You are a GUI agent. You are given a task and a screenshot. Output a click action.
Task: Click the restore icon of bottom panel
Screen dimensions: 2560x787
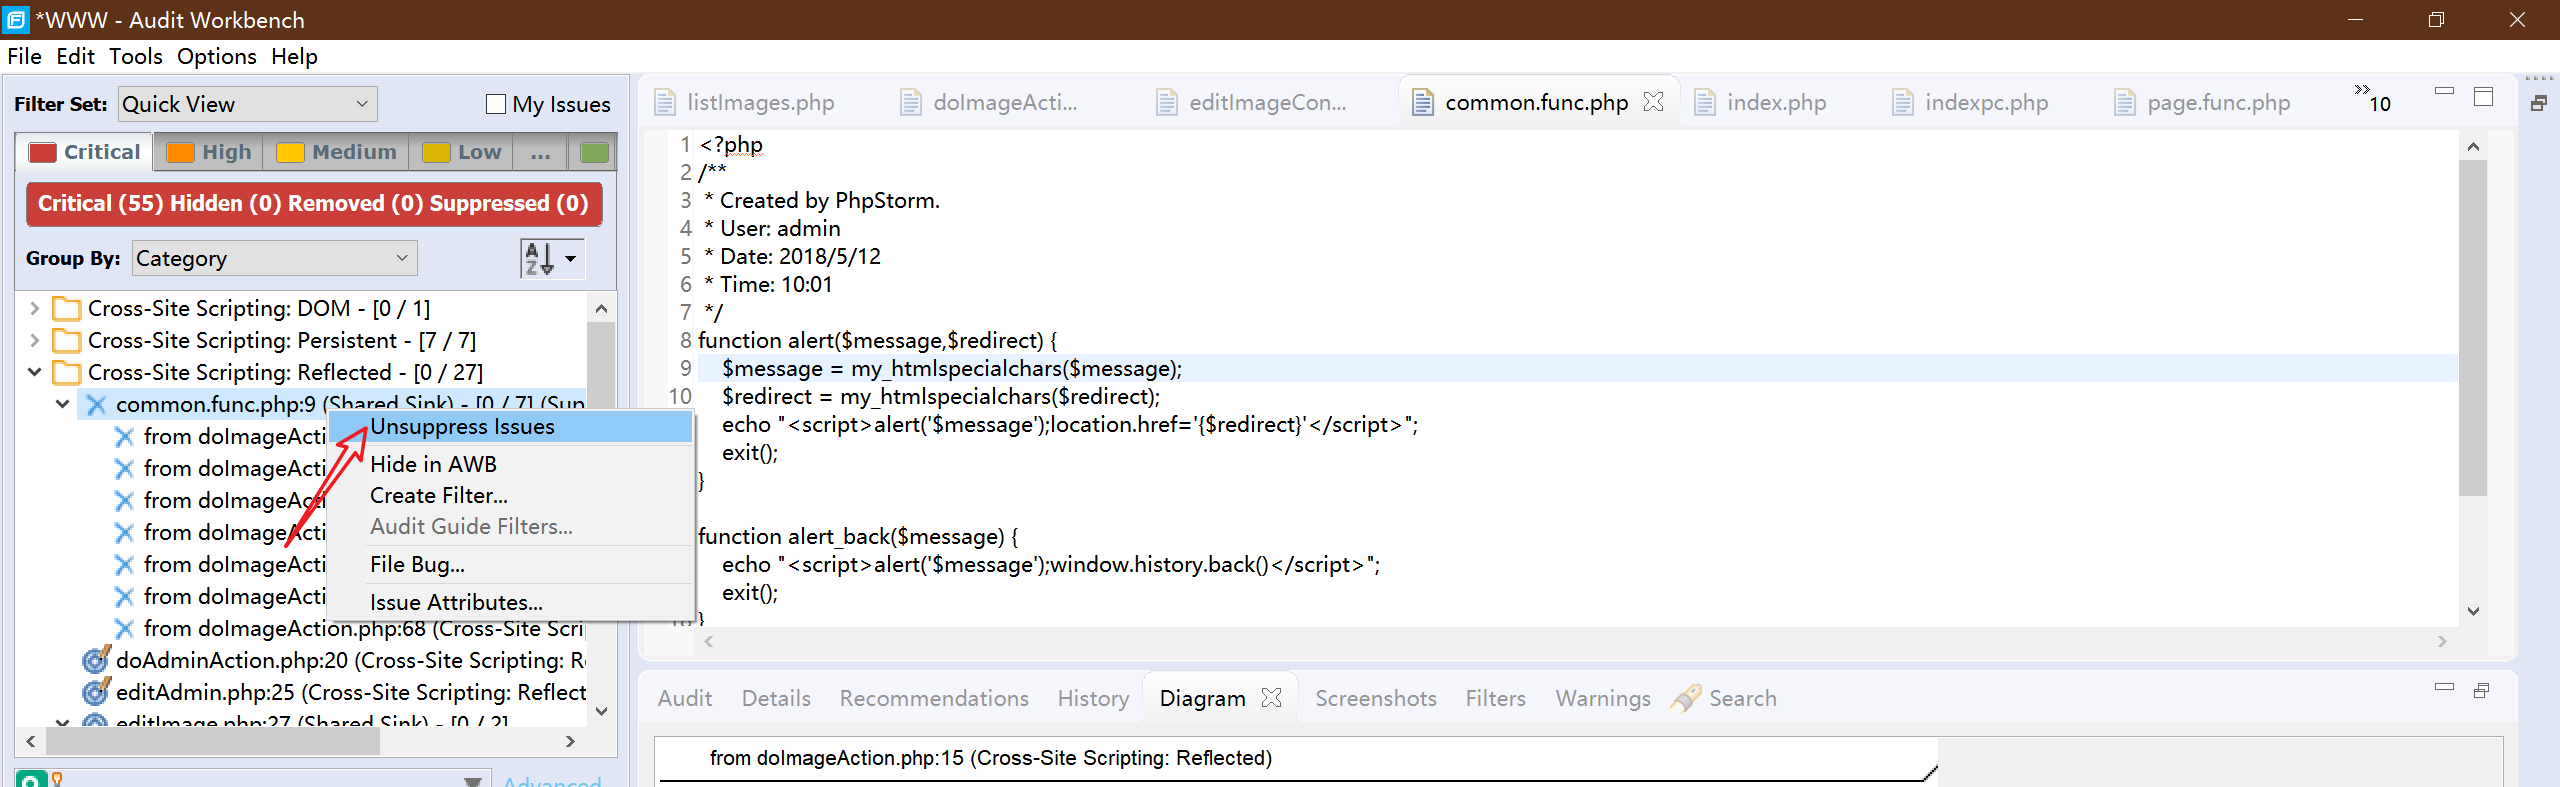pyautogui.click(x=2481, y=691)
